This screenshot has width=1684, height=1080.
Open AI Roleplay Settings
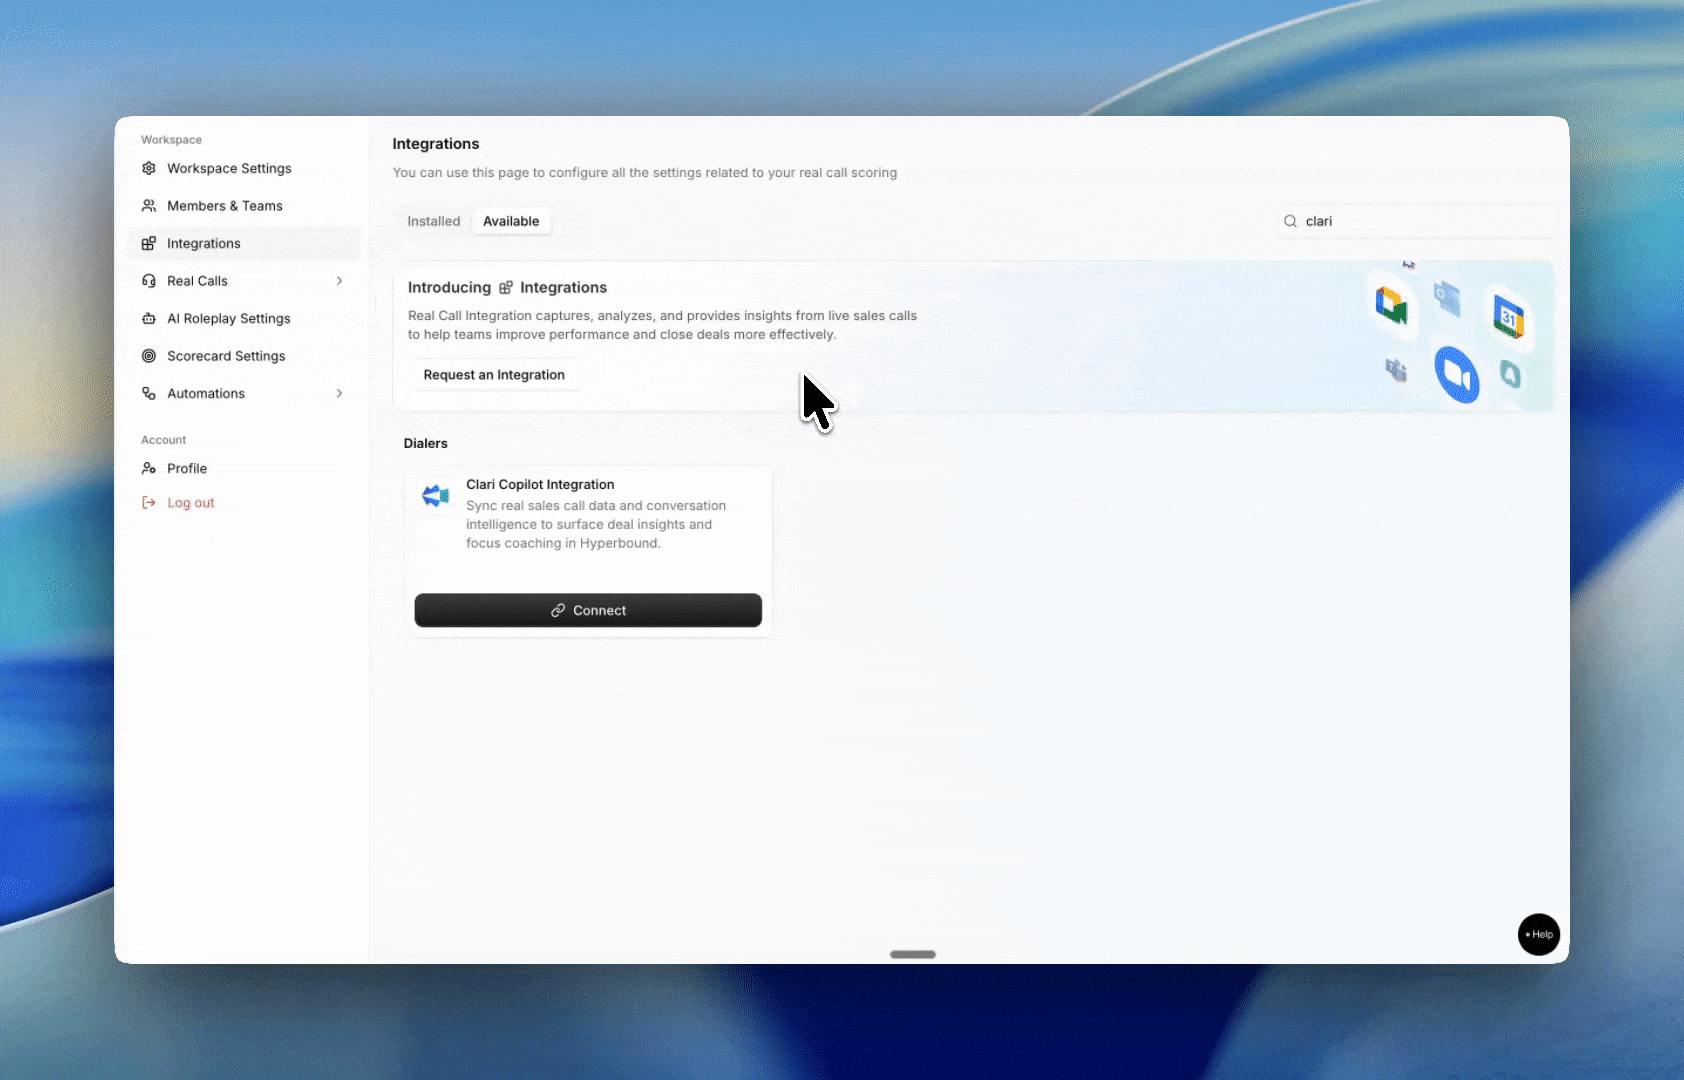coord(244,318)
